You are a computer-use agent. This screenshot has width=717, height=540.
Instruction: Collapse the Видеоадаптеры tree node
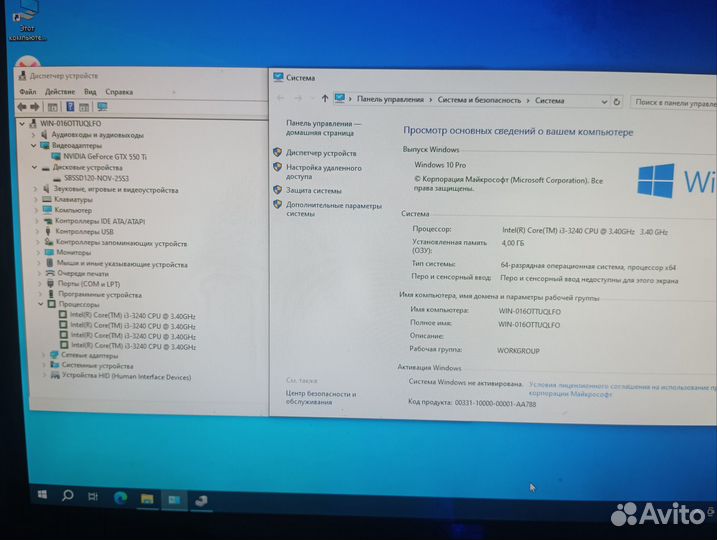[x=35, y=145]
